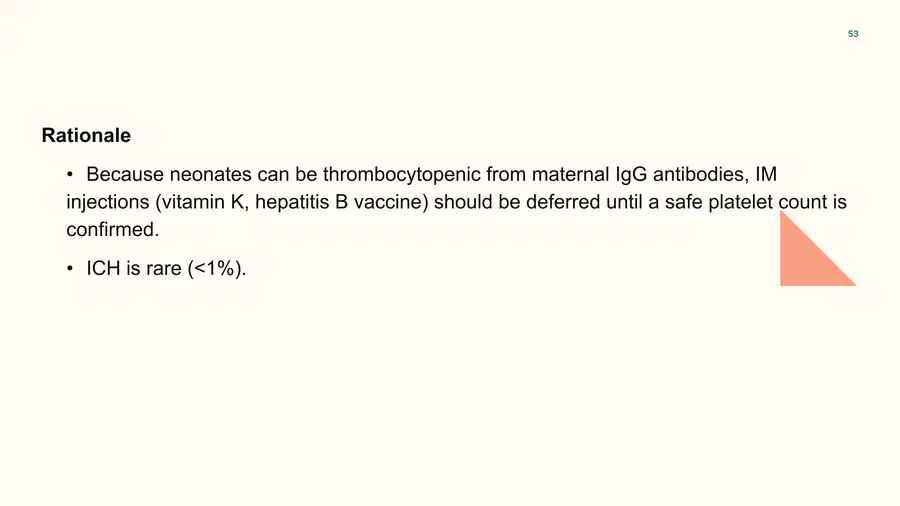Click the text IgG antibodies
Viewport: 900px width, 506px height.
tap(682, 174)
